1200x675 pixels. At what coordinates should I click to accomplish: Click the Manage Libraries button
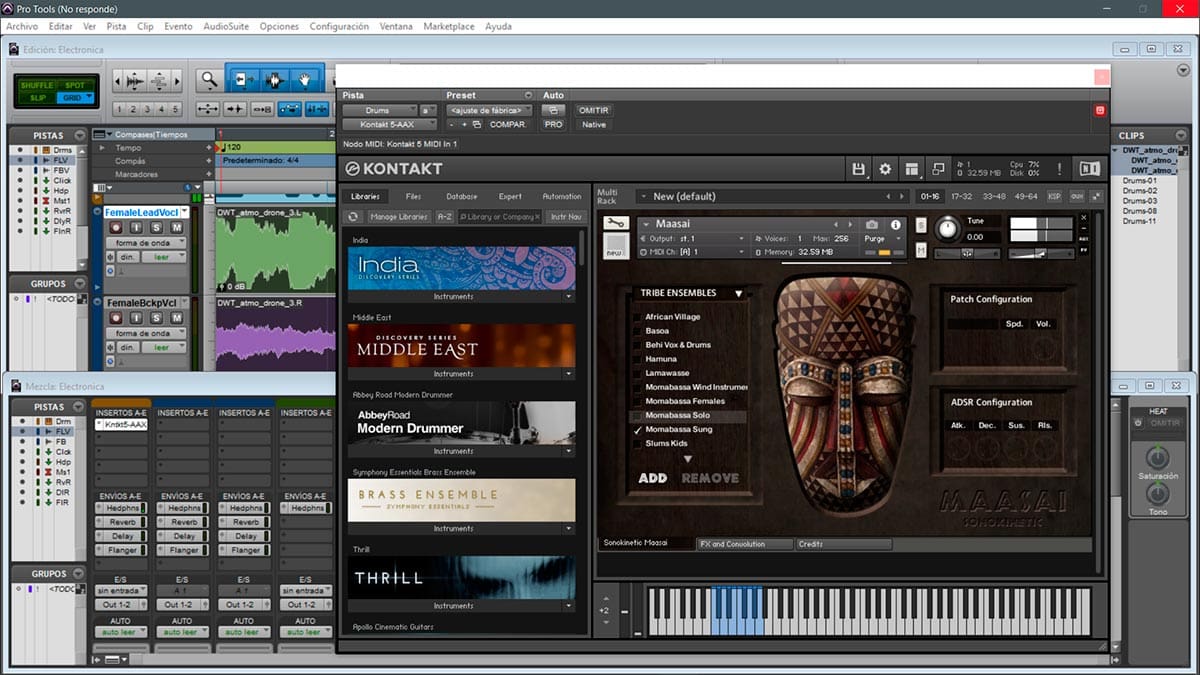pos(398,216)
